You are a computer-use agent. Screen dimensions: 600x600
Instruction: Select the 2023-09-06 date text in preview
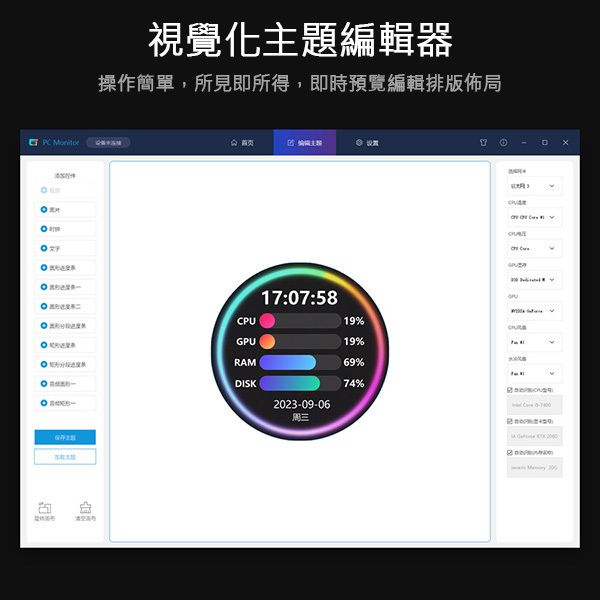click(302, 404)
